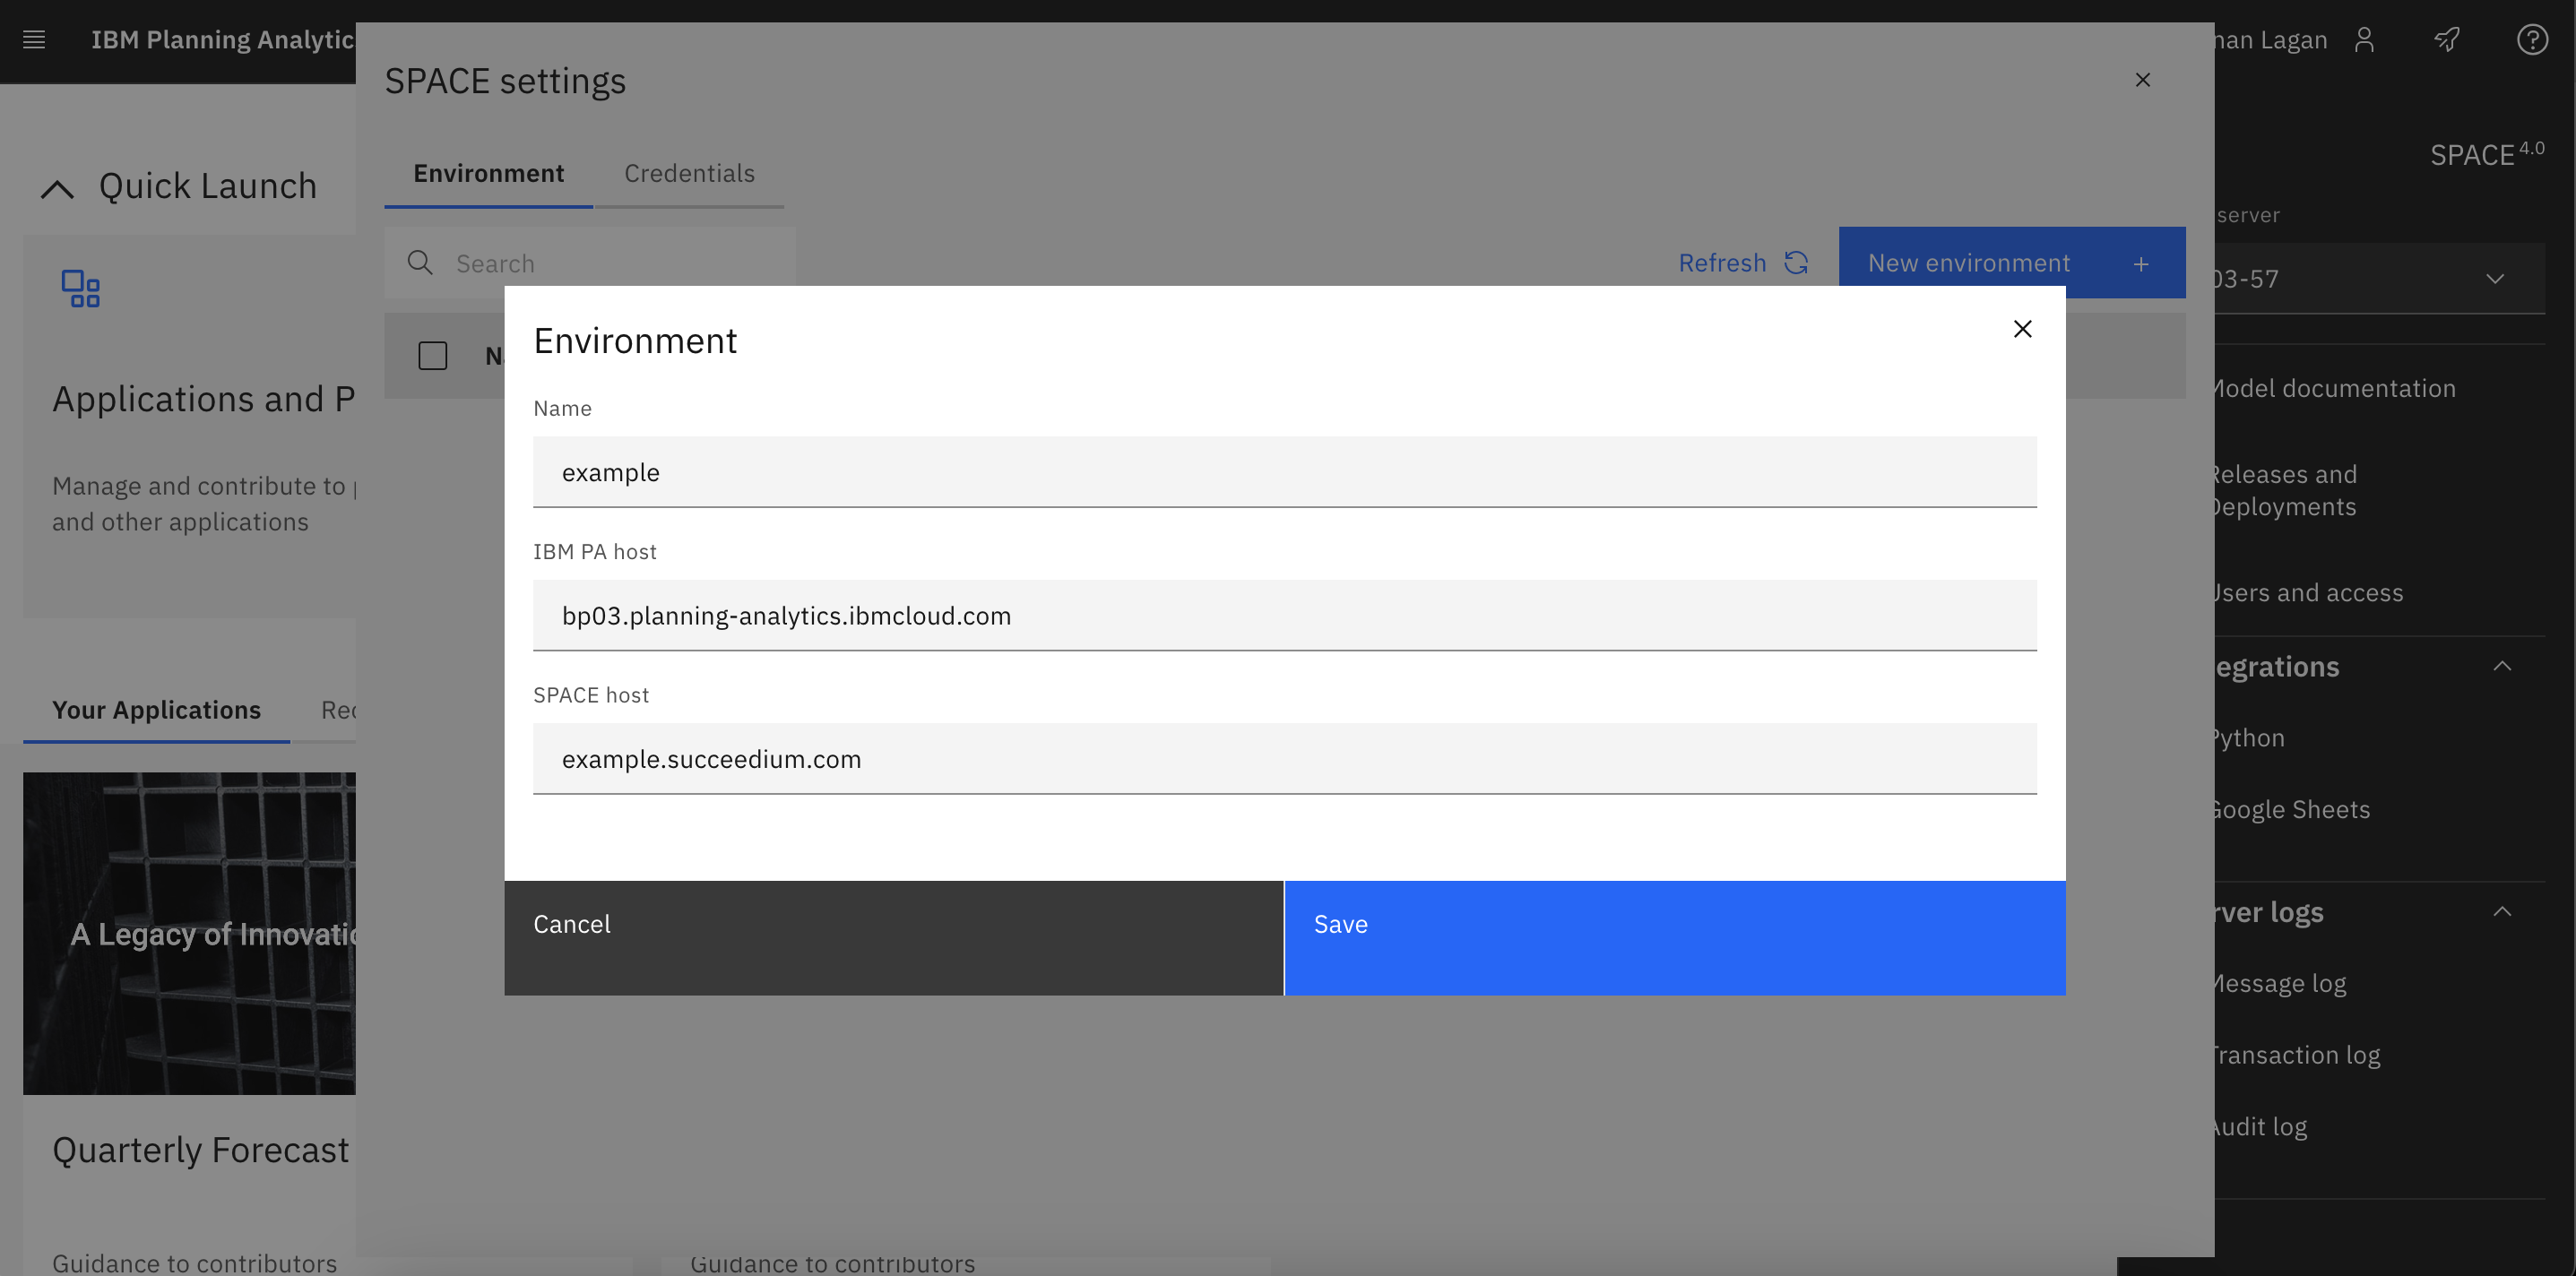Click the Quarterly Forecast title
2576x1276 pixels.
point(201,1150)
